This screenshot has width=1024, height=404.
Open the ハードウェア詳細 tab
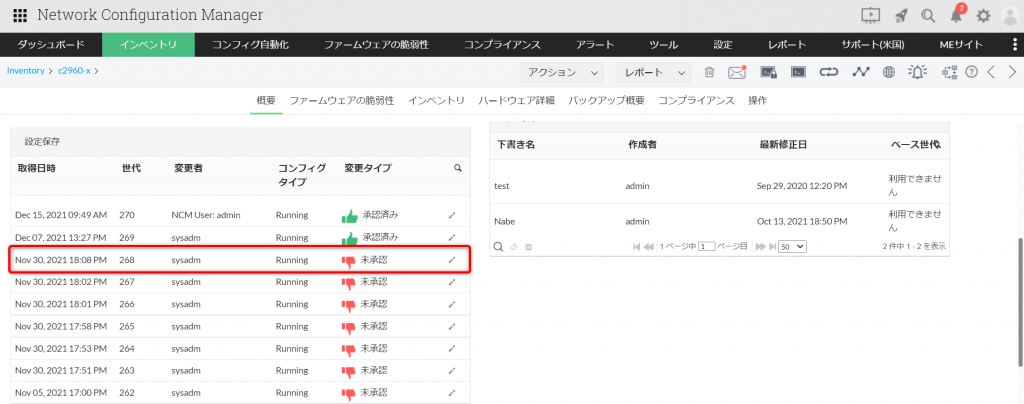coord(516,101)
